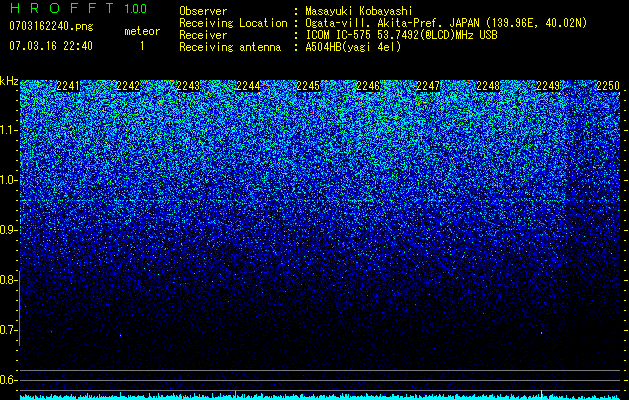Select the file name 0703162240.png
Screen dimensions: 629x400
51,27
